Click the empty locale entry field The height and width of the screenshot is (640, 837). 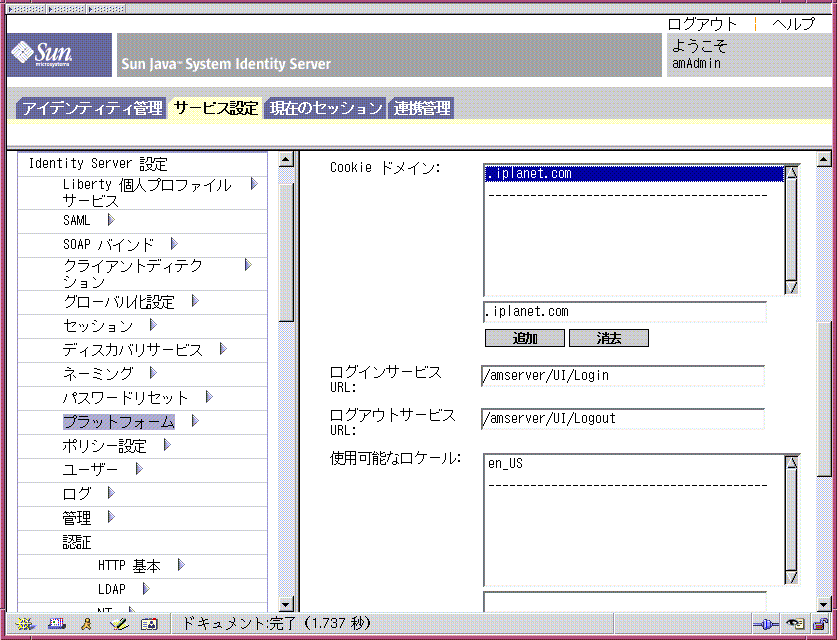pyautogui.click(x=625, y=602)
